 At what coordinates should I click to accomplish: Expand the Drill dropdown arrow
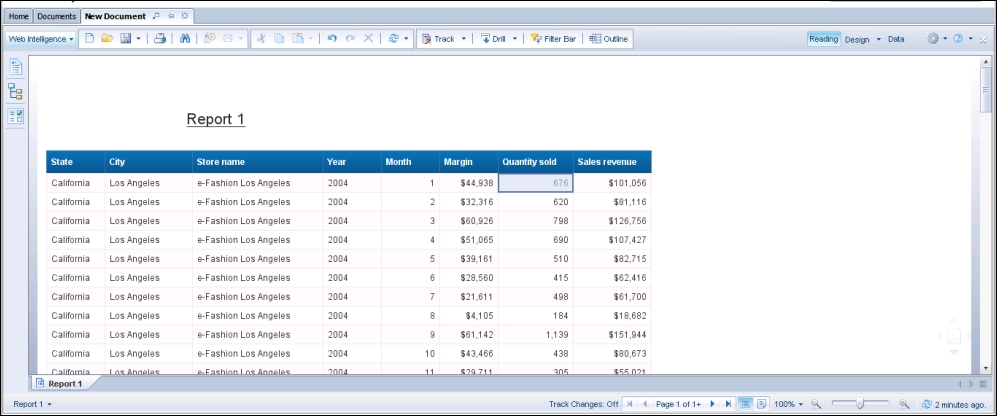(x=514, y=39)
